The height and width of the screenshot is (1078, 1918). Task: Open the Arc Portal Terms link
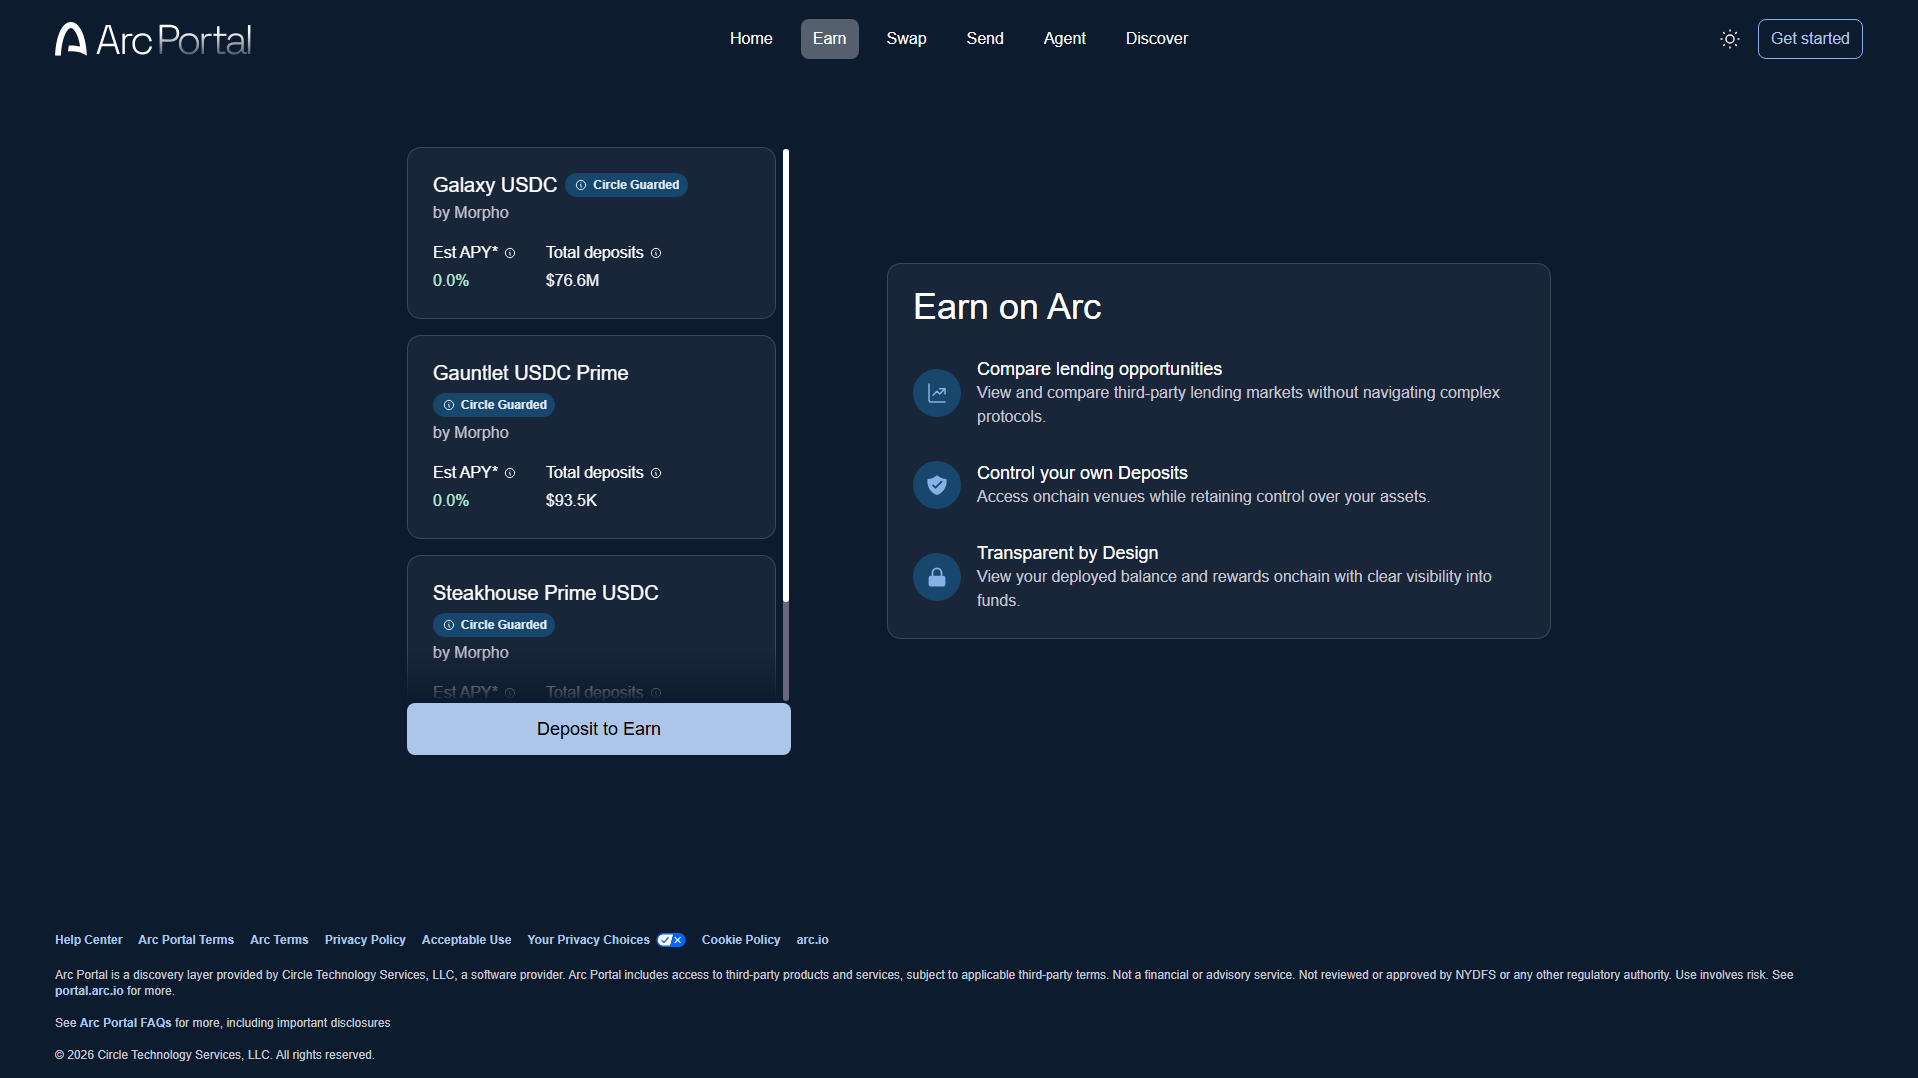(186, 940)
